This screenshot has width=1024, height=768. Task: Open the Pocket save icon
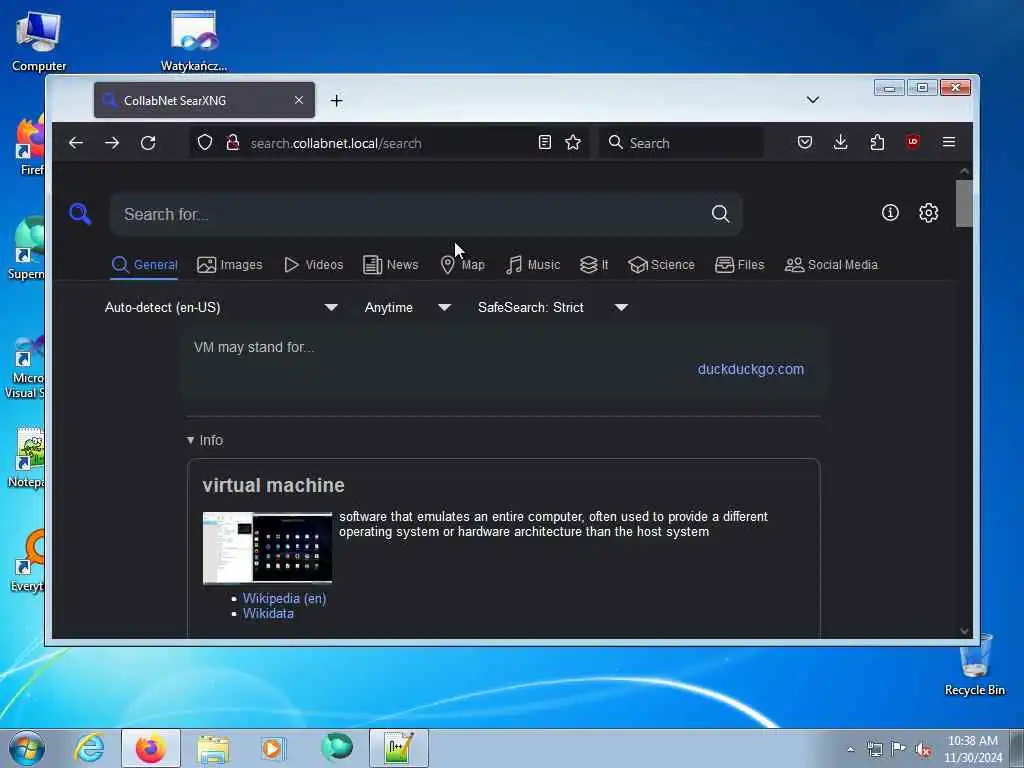(805, 142)
